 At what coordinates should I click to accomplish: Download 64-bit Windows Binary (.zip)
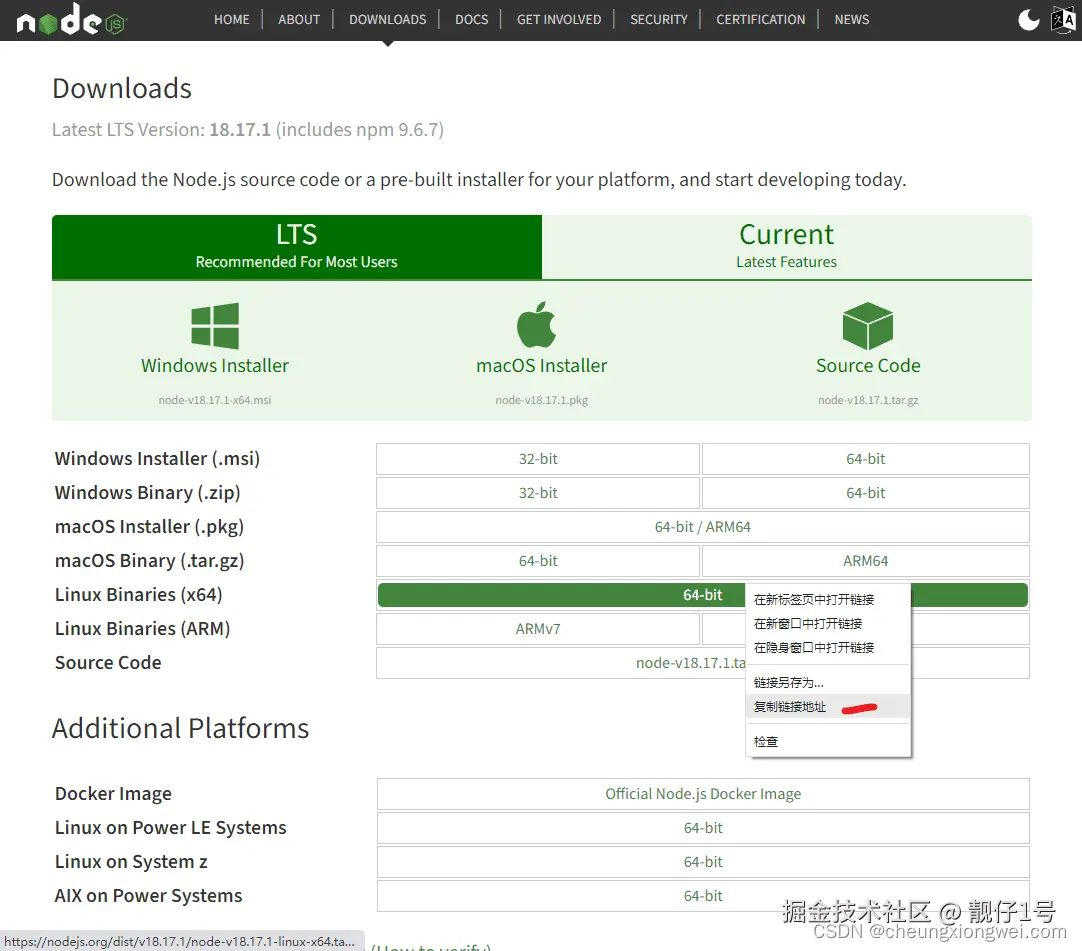[x=865, y=493]
